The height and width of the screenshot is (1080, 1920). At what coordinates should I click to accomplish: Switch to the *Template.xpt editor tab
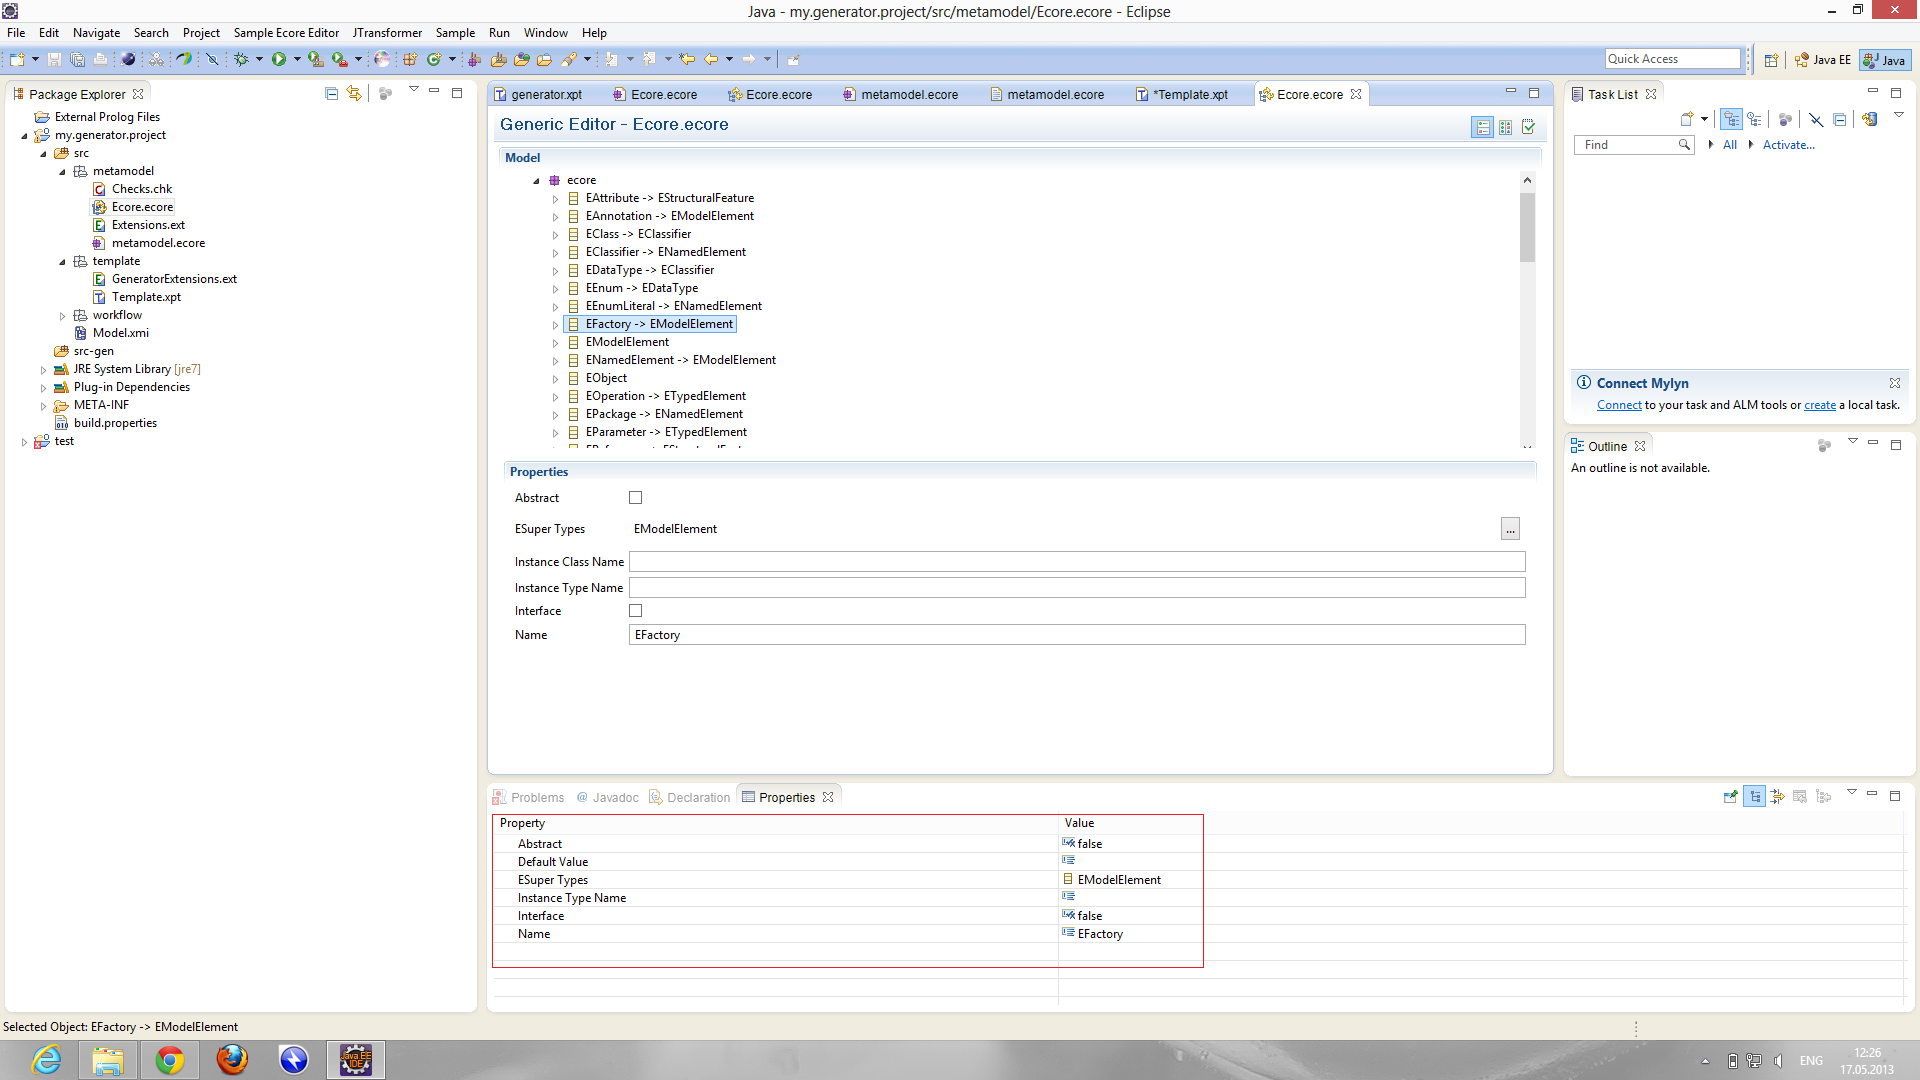(1183, 94)
